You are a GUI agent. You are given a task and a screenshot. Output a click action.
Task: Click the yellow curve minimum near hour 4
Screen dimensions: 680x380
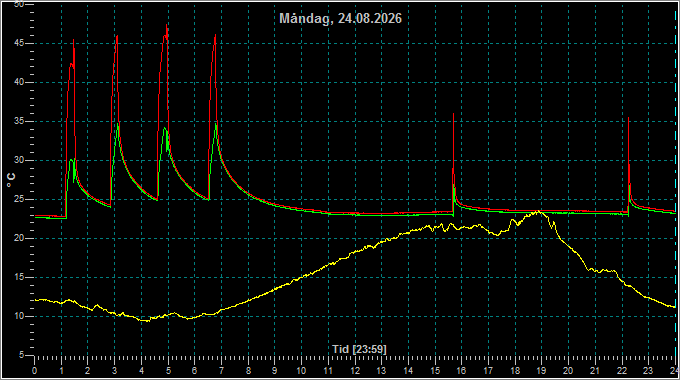(146, 321)
